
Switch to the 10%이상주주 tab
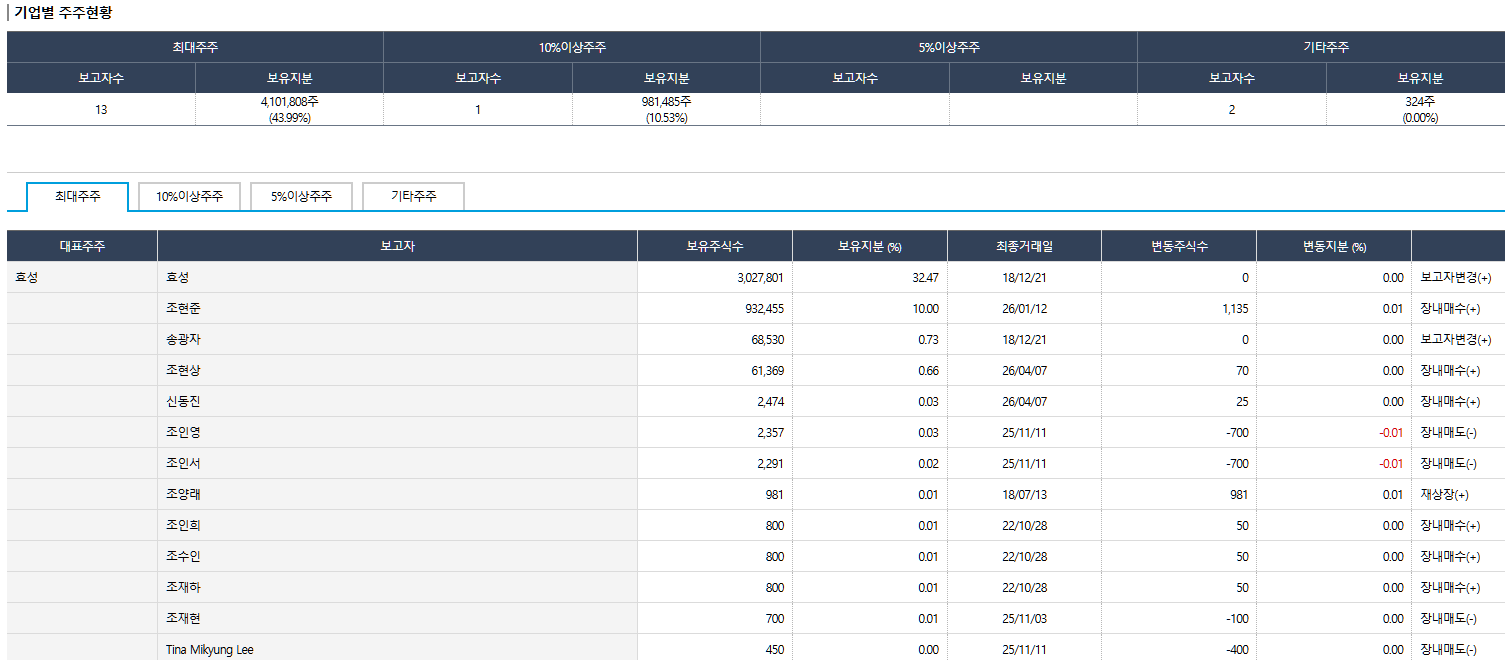[189, 197]
